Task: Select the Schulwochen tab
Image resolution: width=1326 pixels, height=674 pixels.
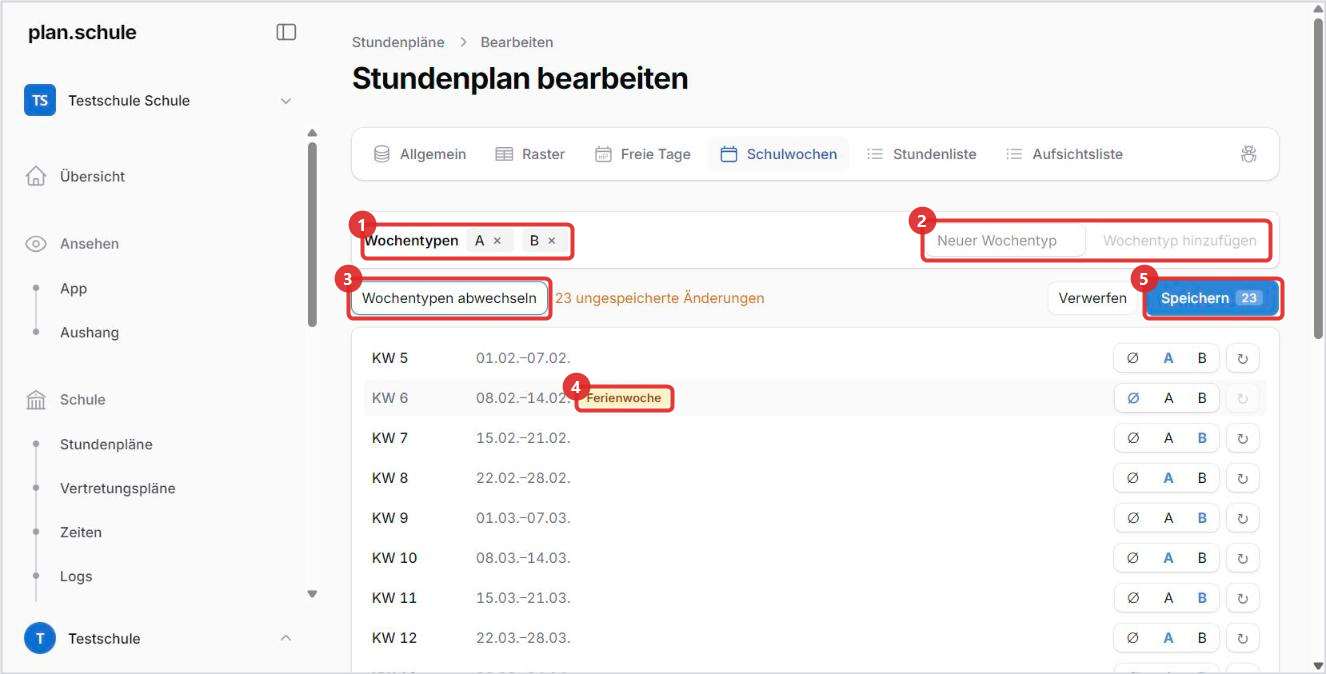Action: [778, 154]
